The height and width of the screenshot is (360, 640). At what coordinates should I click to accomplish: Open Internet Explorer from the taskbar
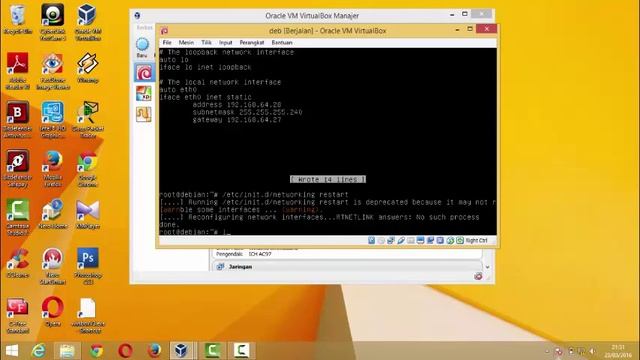pos(39,351)
